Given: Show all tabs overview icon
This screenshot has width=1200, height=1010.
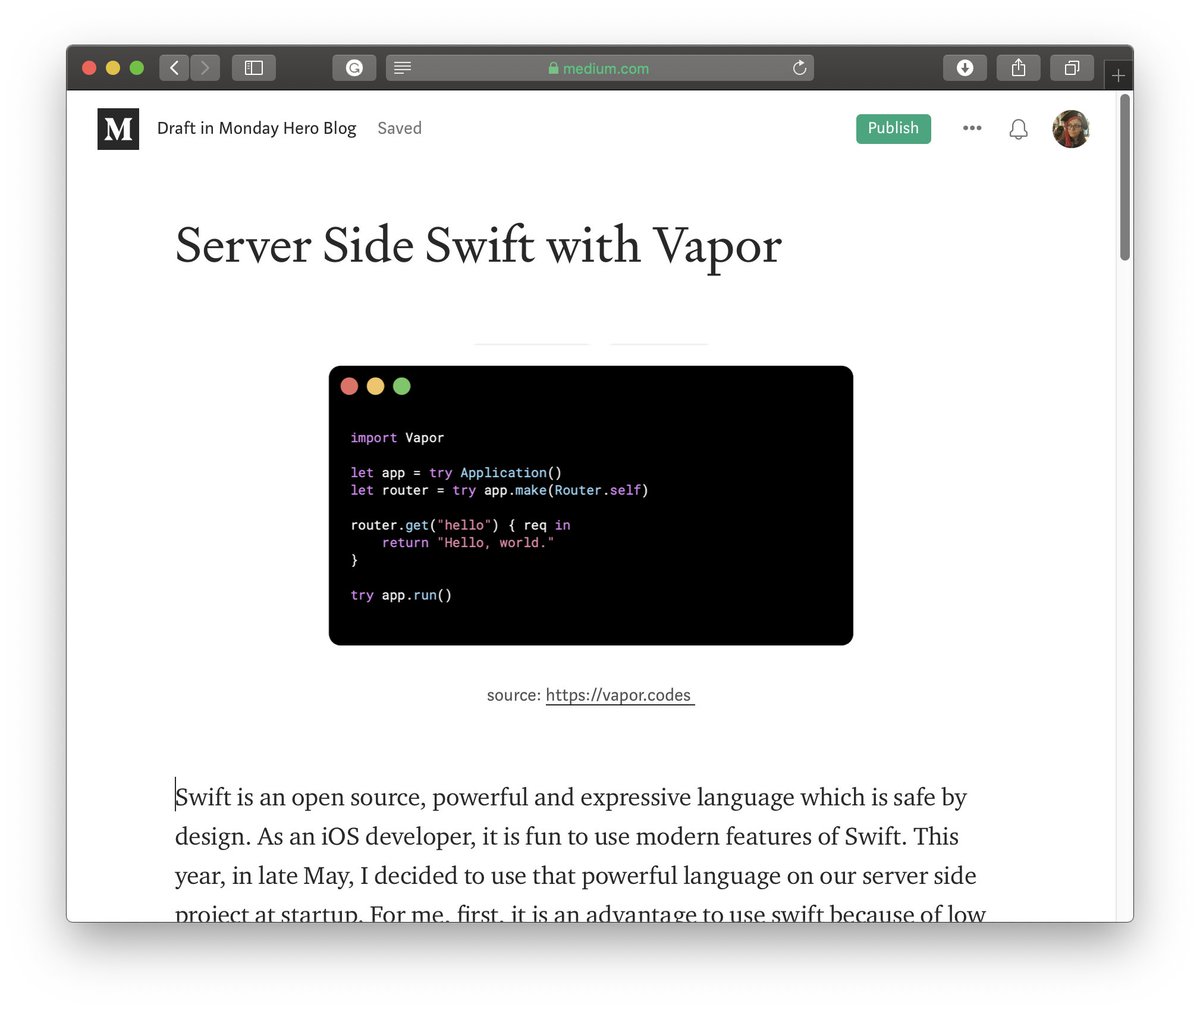Looking at the screenshot, I should click(x=1071, y=68).
